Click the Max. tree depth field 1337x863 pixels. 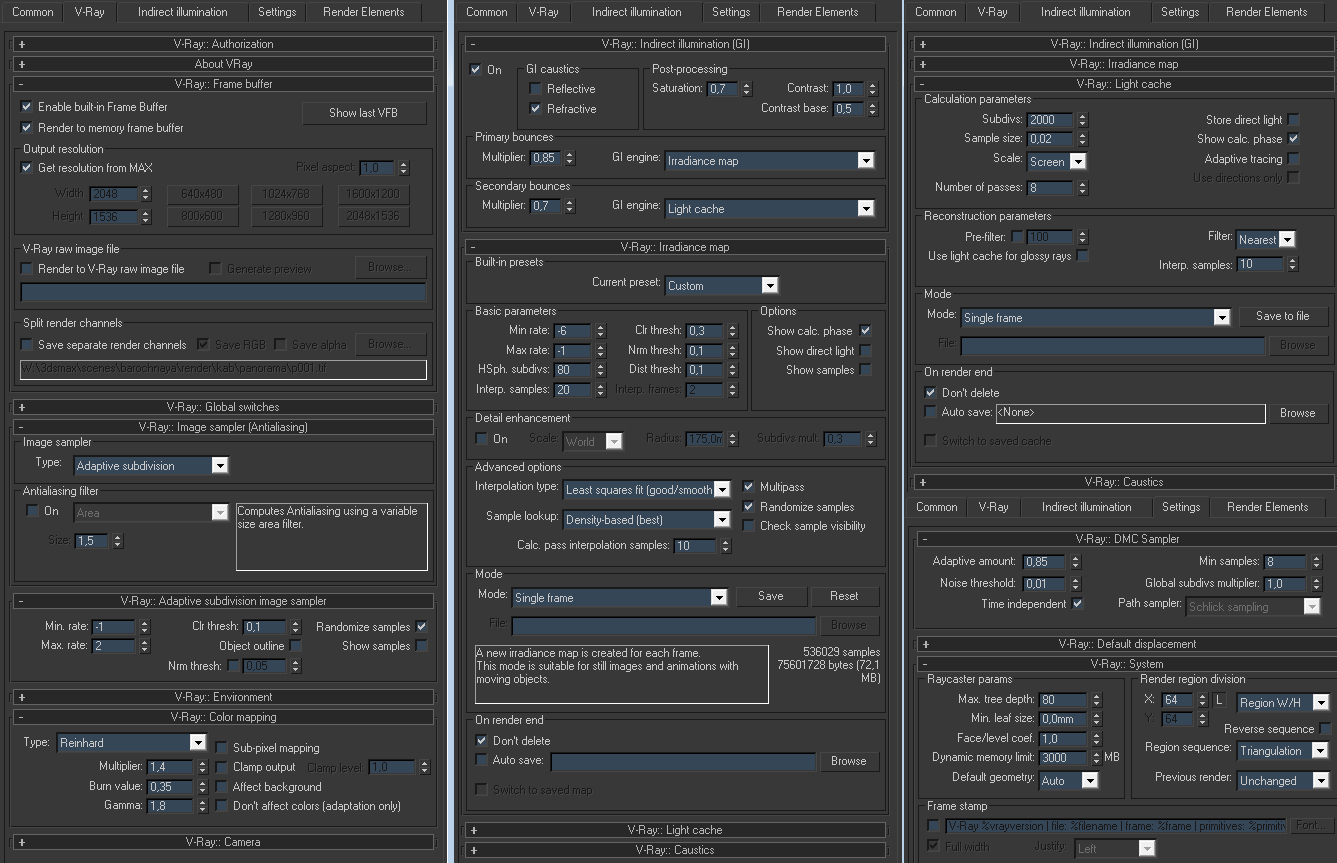tap(1062, 700)
